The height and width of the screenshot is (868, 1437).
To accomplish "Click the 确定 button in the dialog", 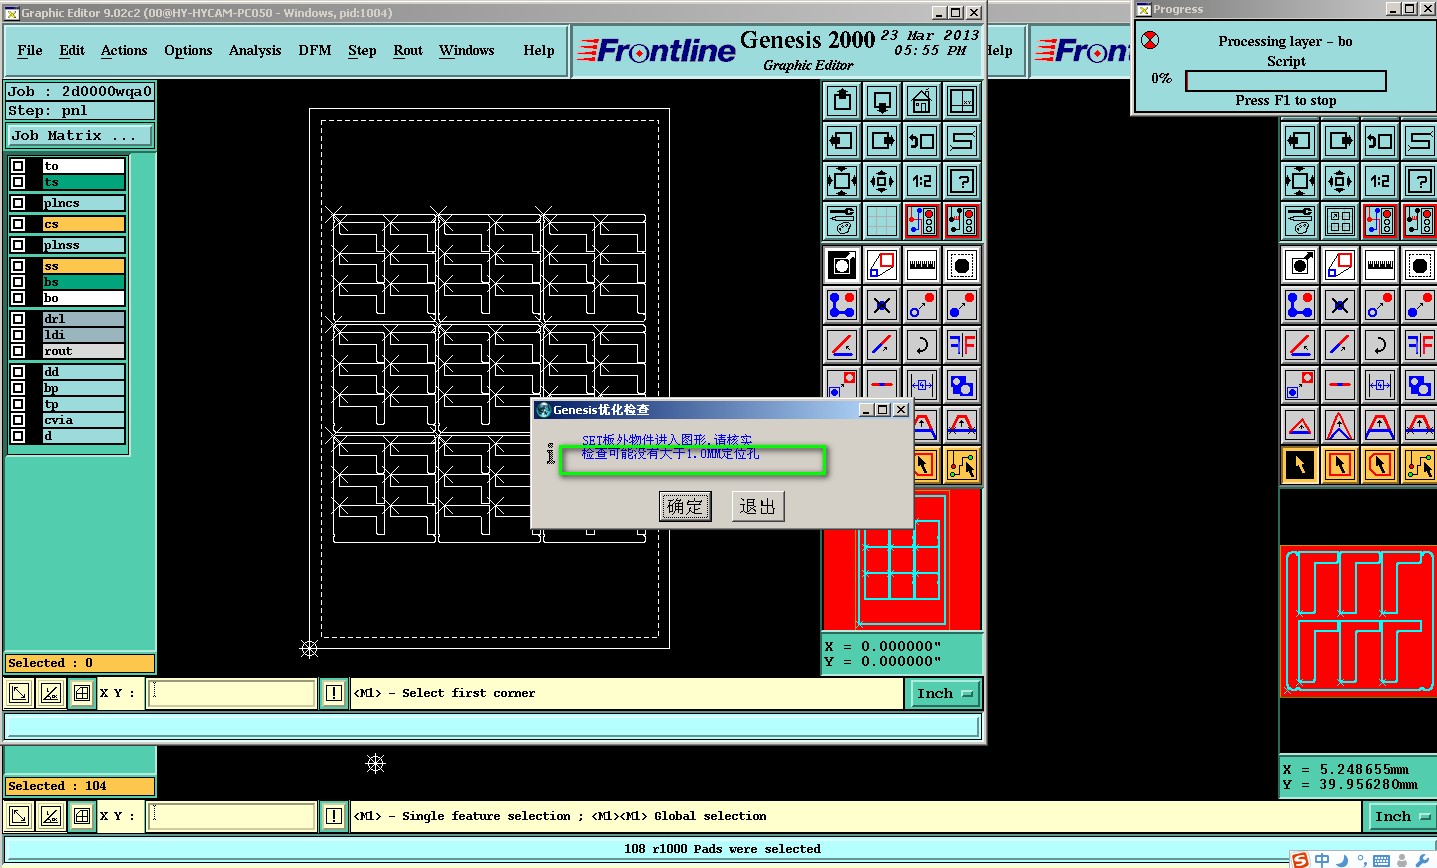I will 685,507.
